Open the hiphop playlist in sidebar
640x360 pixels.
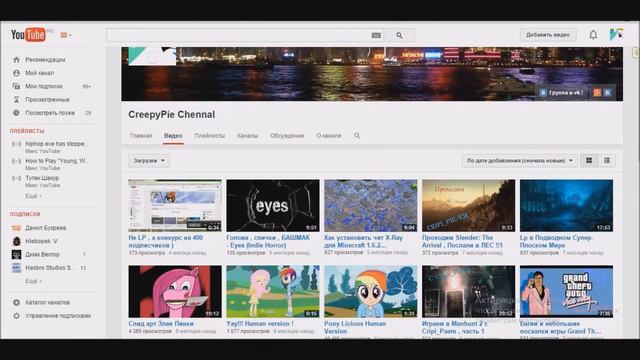[56, 144]
